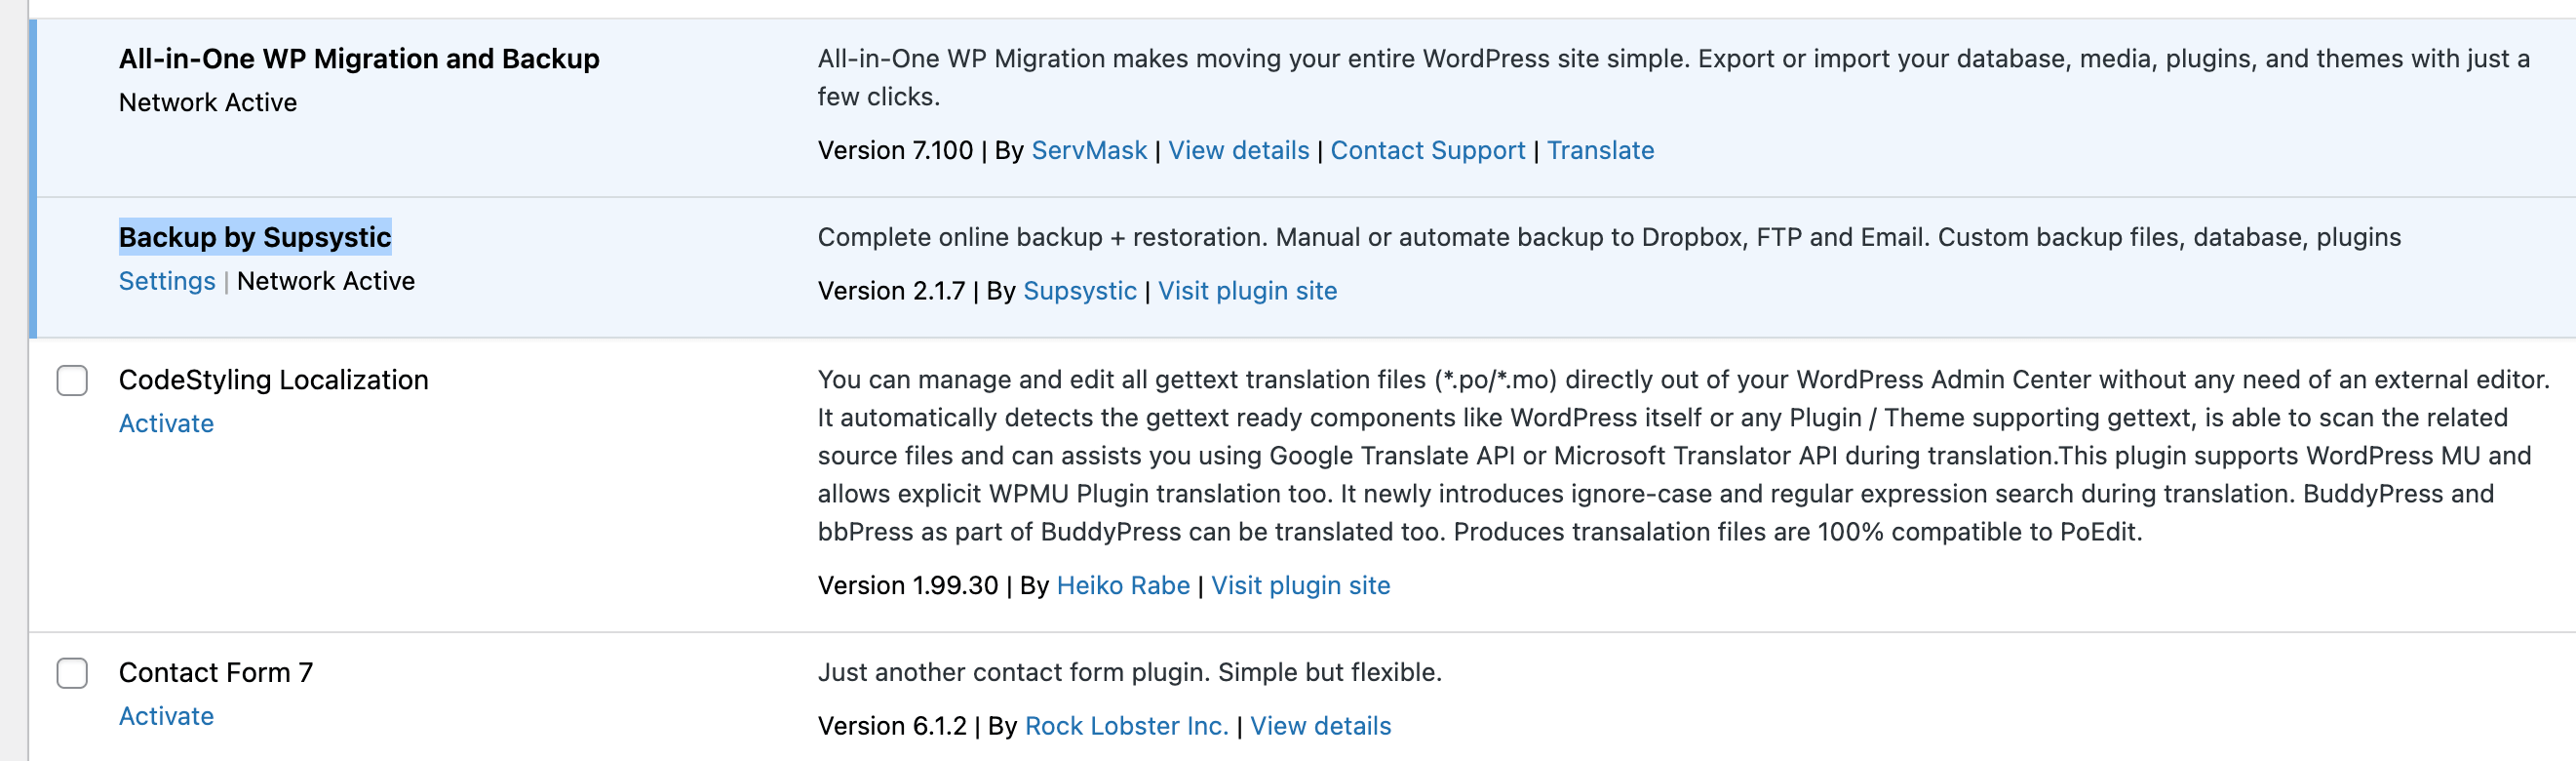Screen dimensions: 2576x761
Task: Open the Translate link
Action: point(1600,150)
